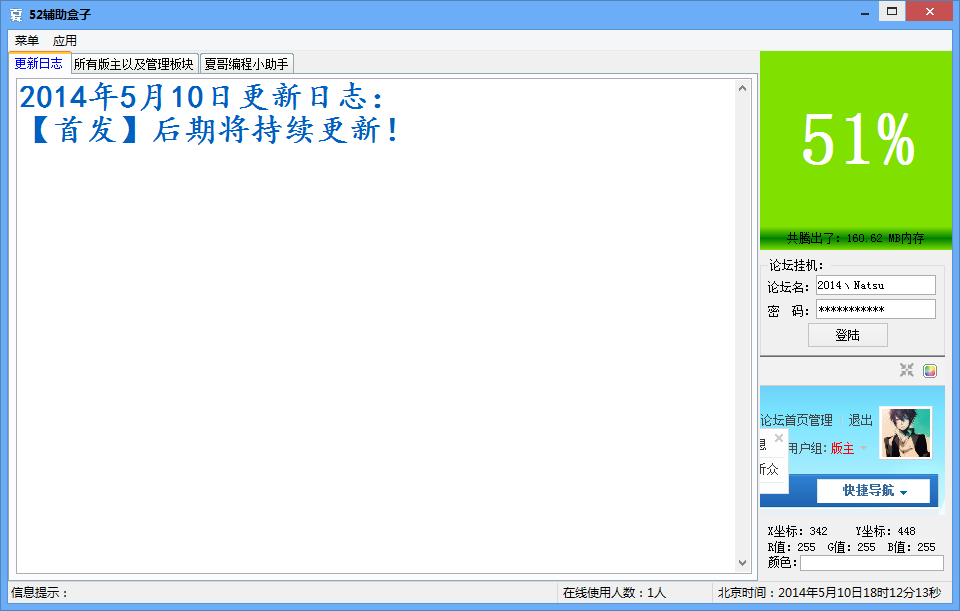Click the 北京时间 status bar entry

829,593
